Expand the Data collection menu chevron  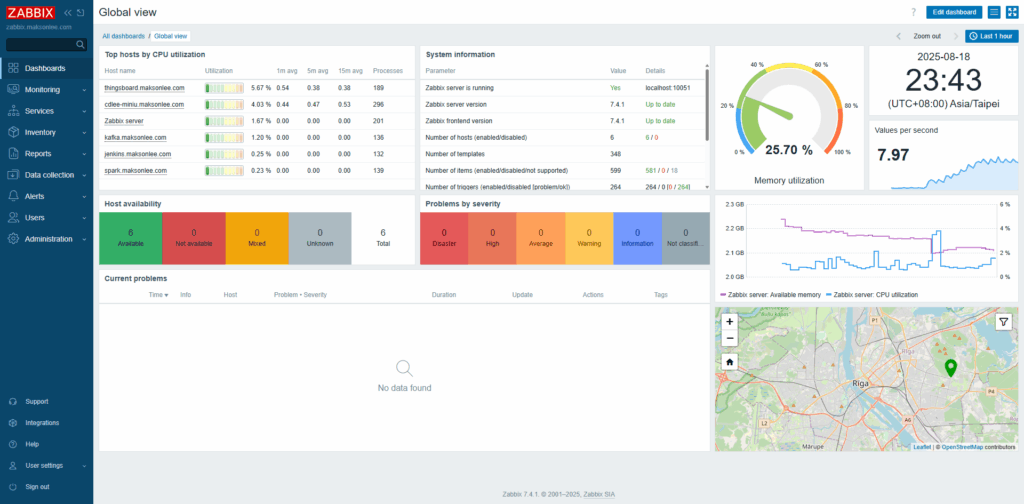tap(84, 175)
